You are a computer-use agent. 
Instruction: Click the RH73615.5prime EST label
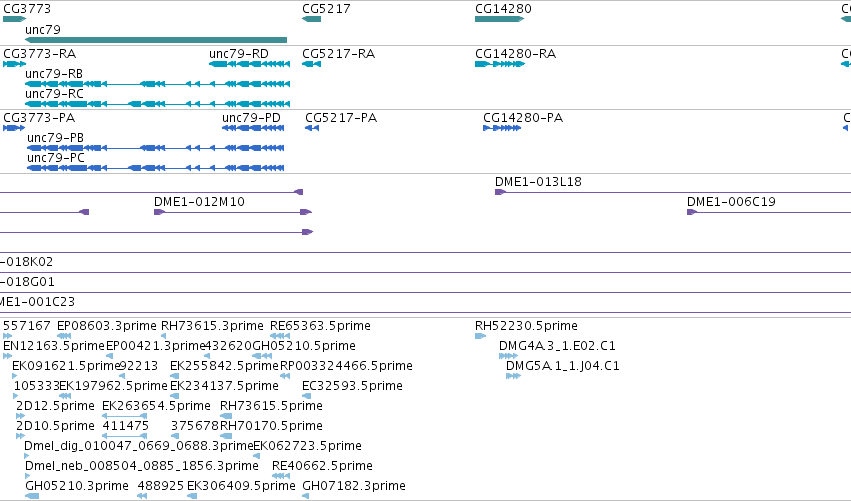coord(271,406)
